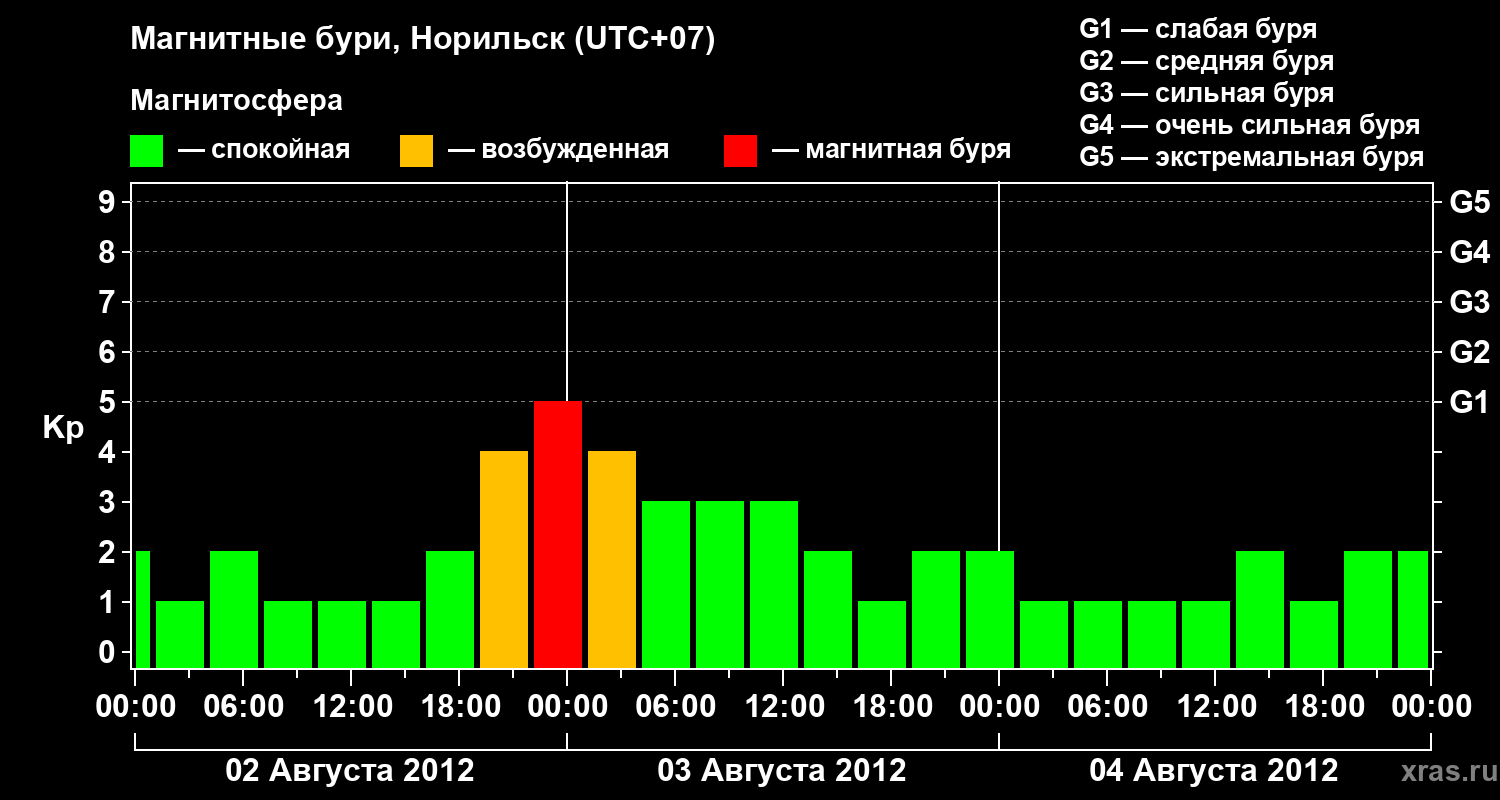Click the '12:00' tick above 02 Августа
Image resolution: width=1500 pixels, height=800 pixels.
pos(351,707)
